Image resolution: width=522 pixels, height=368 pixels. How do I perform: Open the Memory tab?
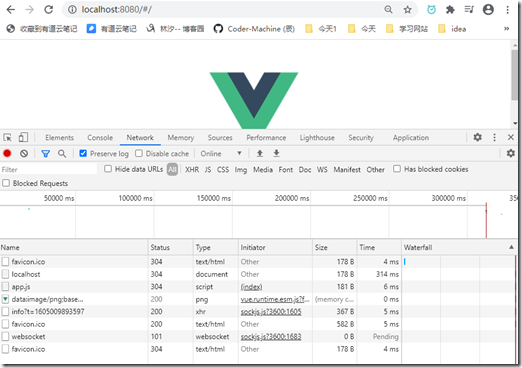(181, 138)
